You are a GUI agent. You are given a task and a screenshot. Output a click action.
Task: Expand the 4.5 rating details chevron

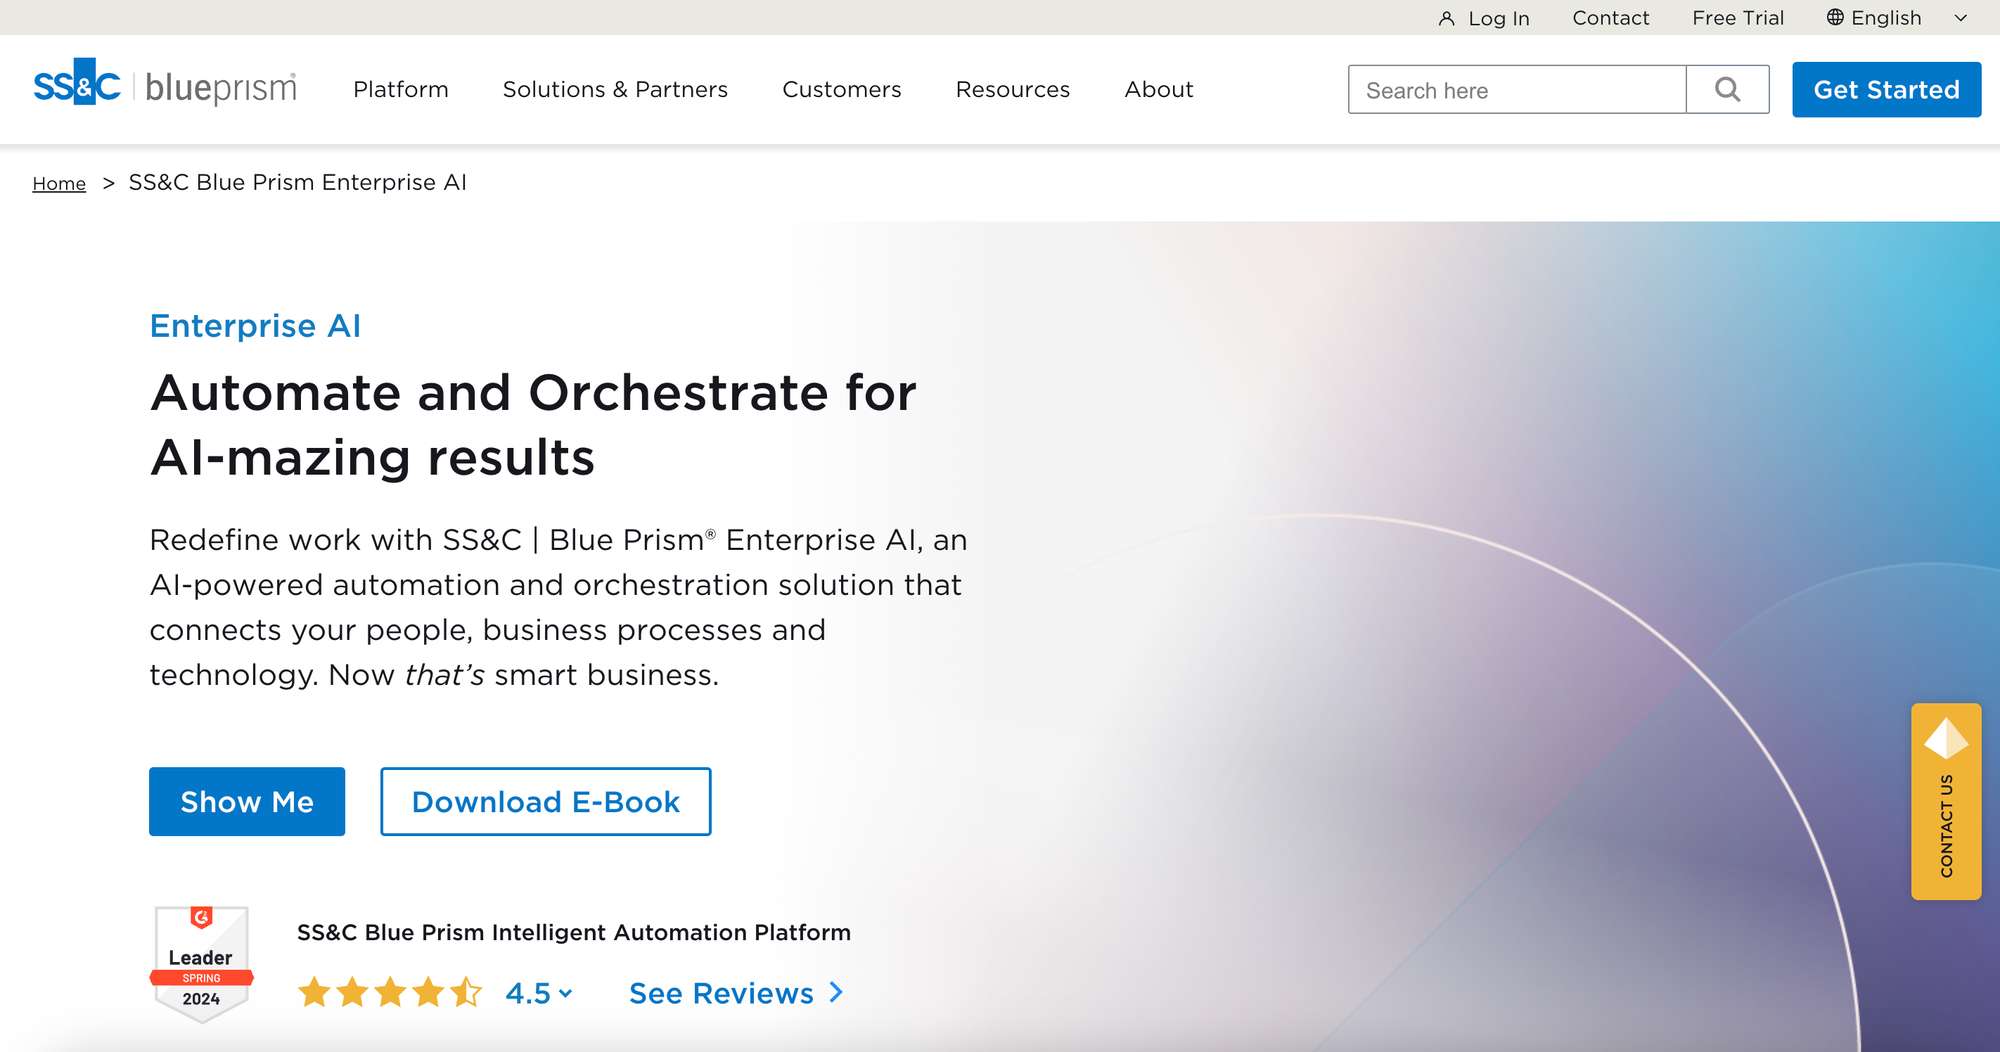566,995
